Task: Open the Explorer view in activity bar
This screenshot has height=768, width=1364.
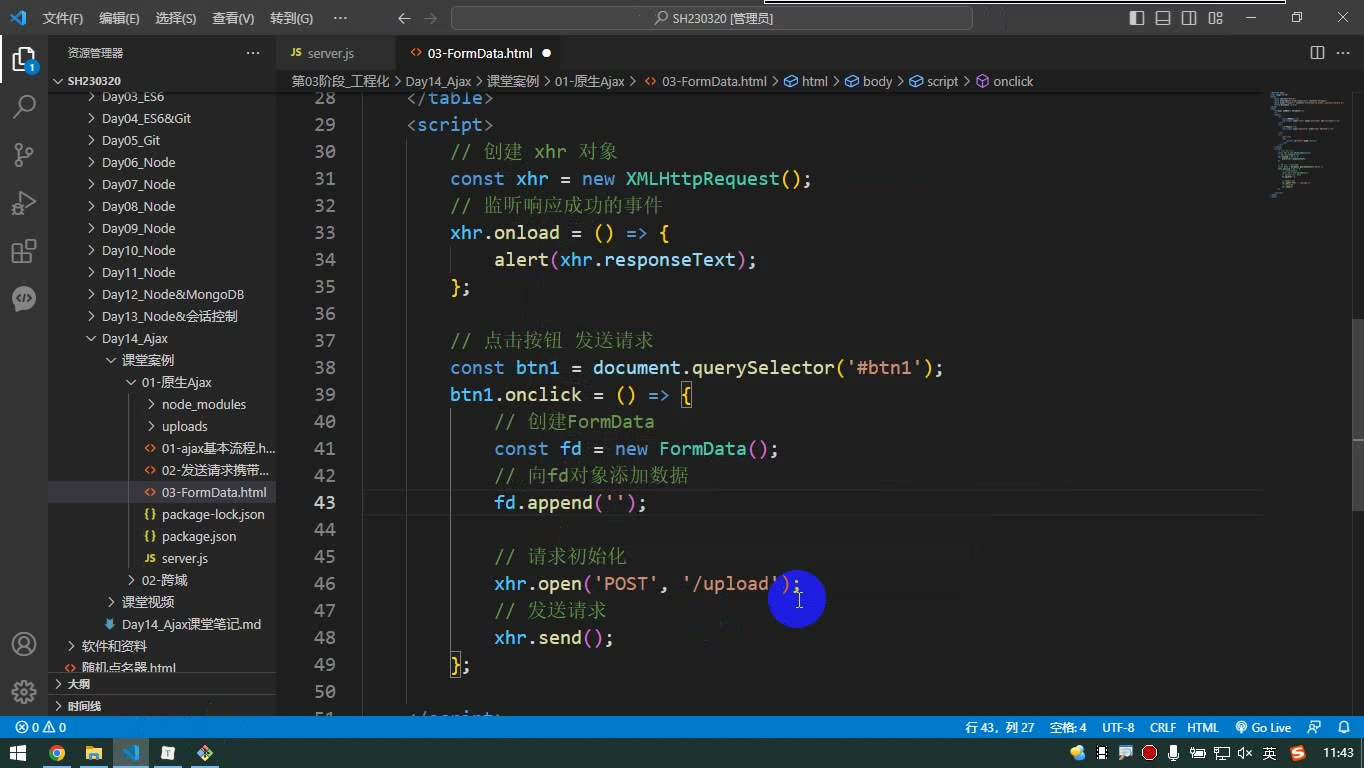Action: [x=24, y=58]
